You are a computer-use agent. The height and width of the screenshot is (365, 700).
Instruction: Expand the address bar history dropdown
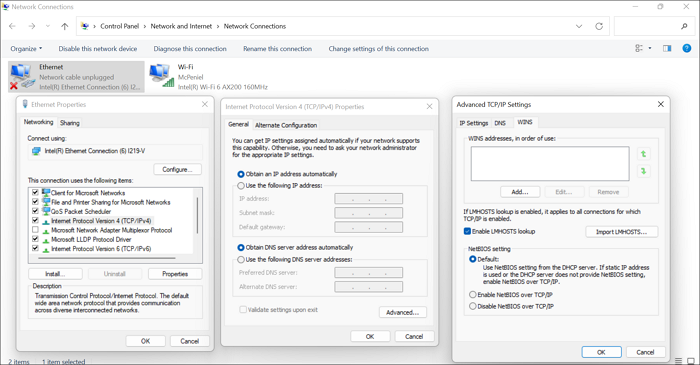[x=579, y=26]
